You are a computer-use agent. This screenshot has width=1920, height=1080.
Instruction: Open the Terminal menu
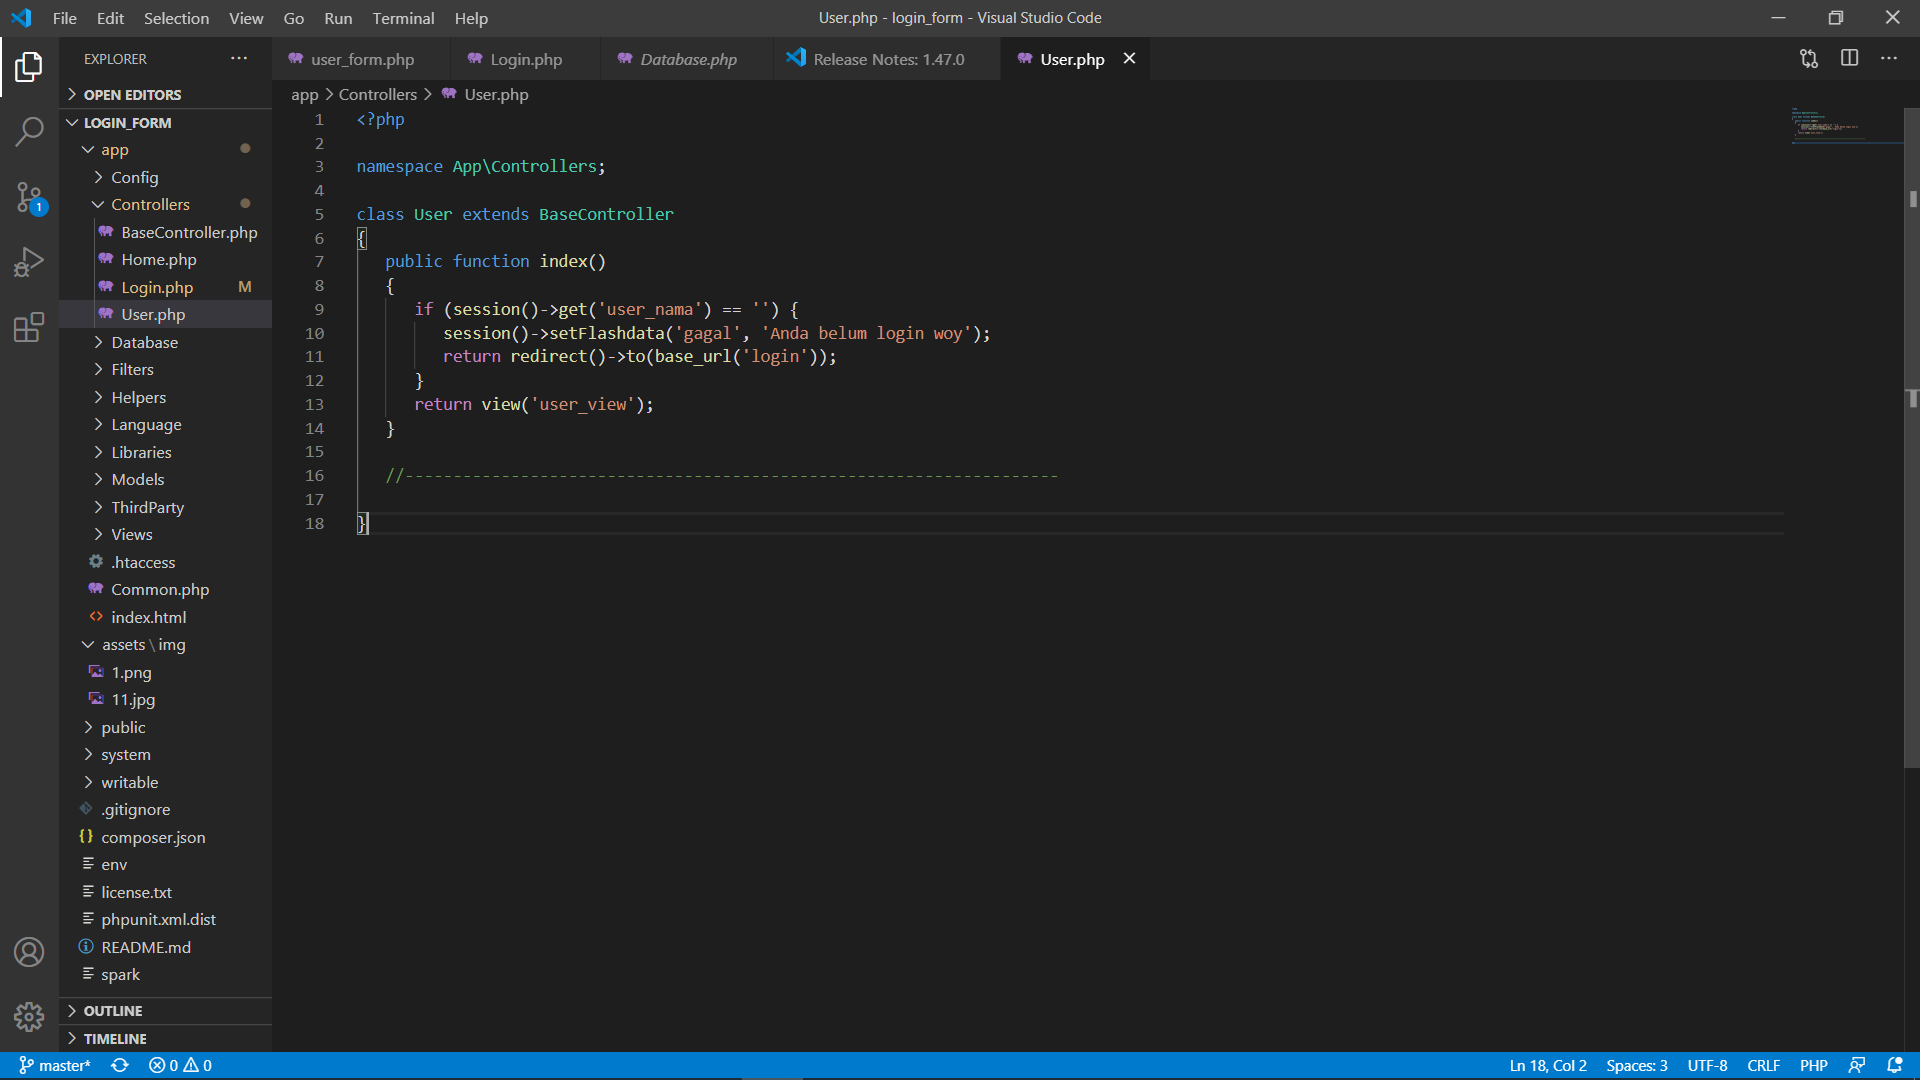coord(403,18)
